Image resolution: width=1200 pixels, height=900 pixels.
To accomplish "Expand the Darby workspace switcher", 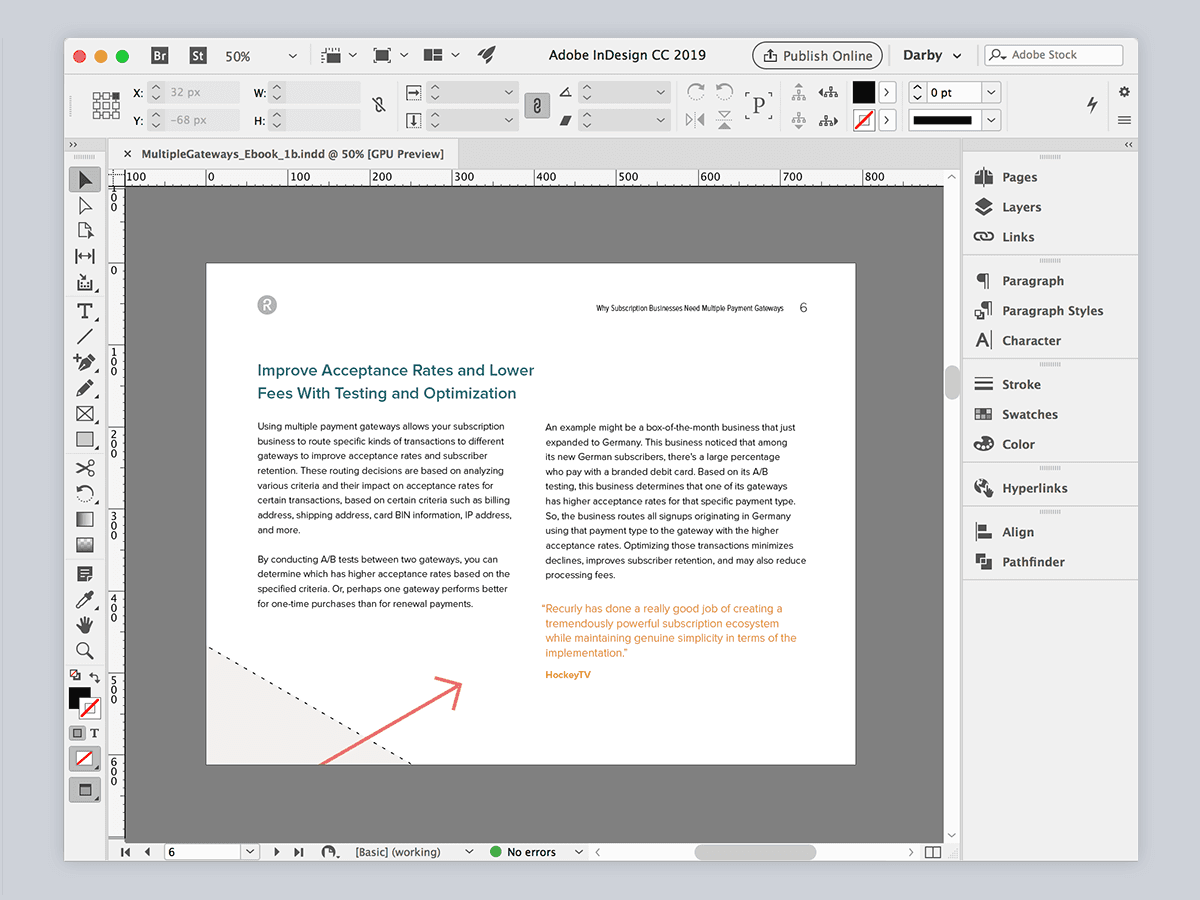I will (x=932, y=56).
